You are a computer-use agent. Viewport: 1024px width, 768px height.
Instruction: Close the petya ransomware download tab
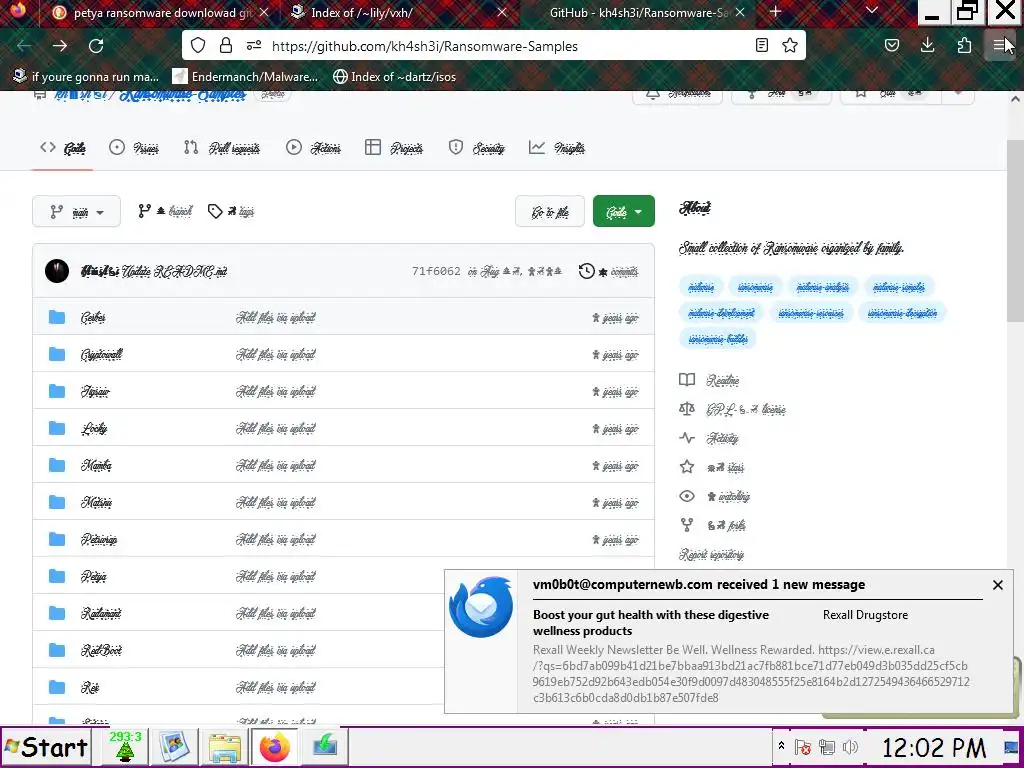(263, 12)
